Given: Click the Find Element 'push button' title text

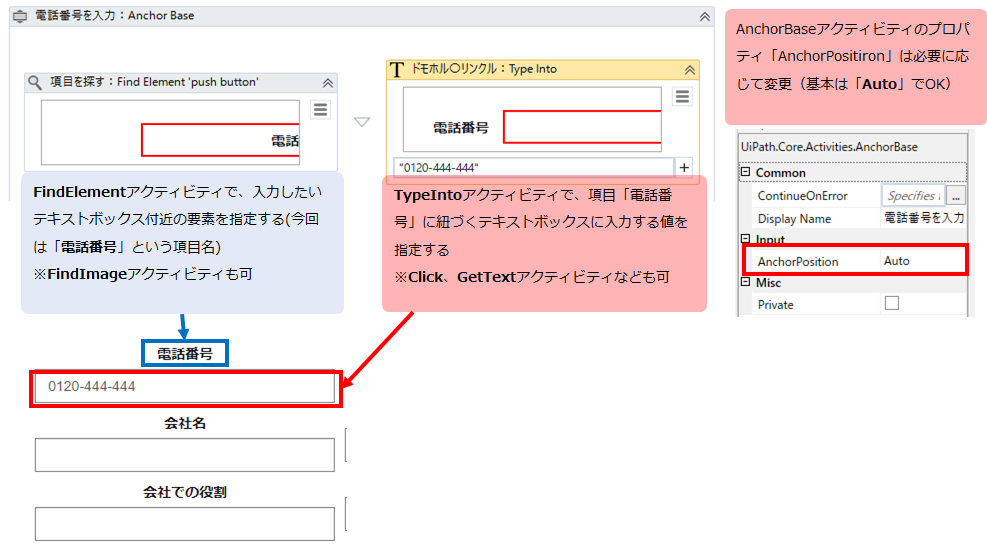Looking at the screenshot, I should [154, 82].
